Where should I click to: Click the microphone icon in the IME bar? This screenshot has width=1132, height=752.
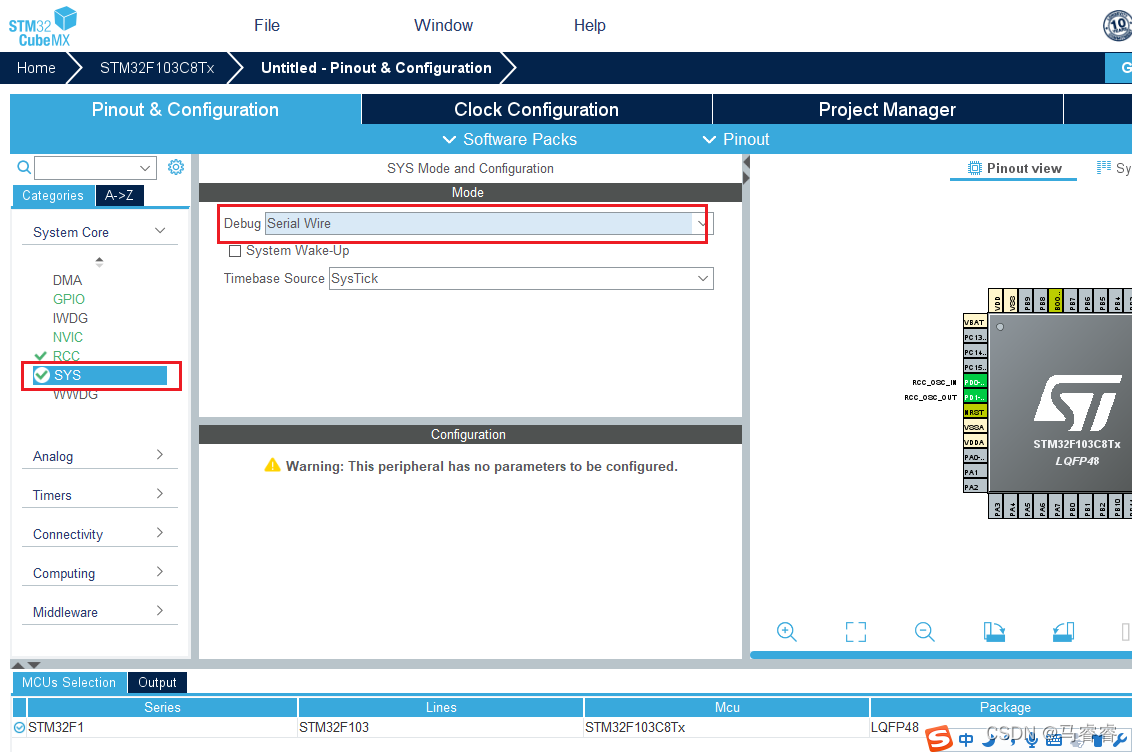click(1032, 739)
